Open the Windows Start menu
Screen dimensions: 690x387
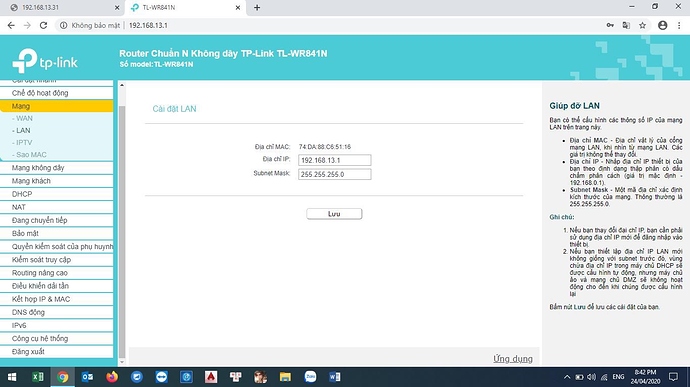tap(12, 377)
